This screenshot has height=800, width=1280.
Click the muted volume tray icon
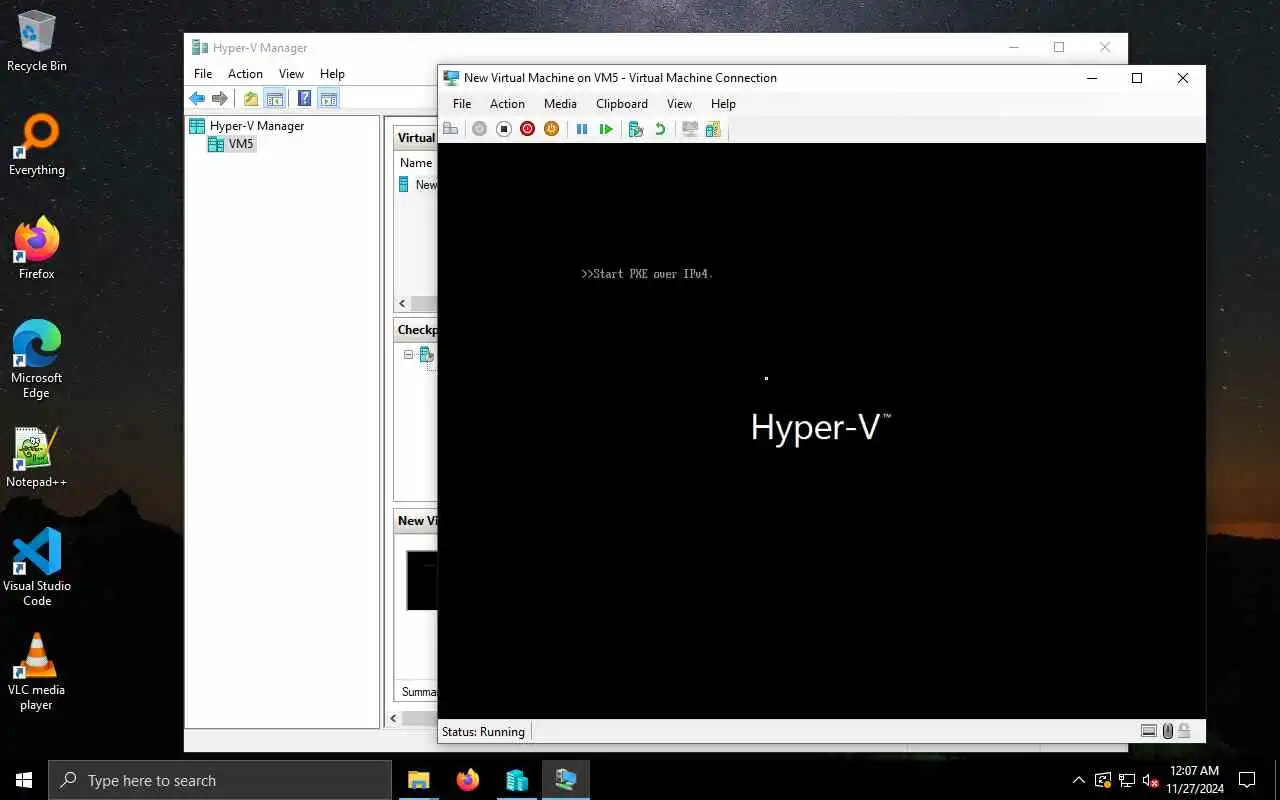pyautogui.click(x=1150, y=780)
